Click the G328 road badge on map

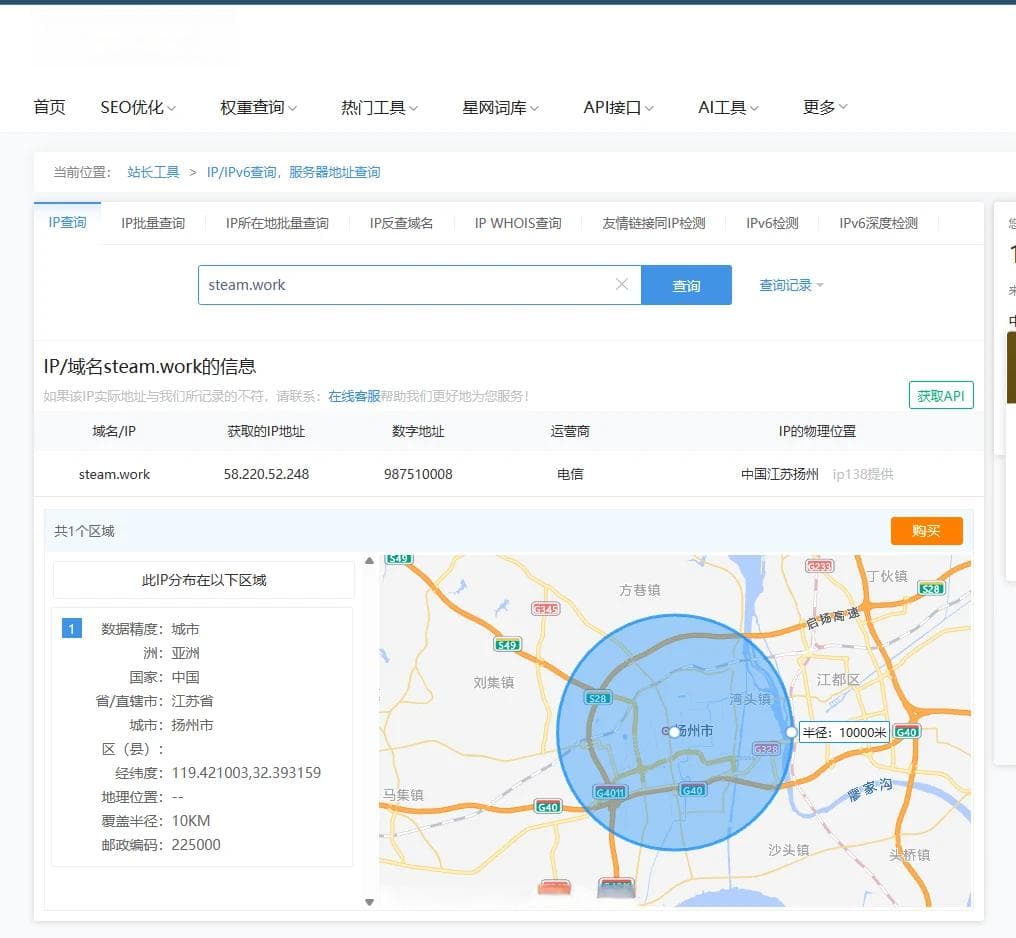(x=765, y=749)
